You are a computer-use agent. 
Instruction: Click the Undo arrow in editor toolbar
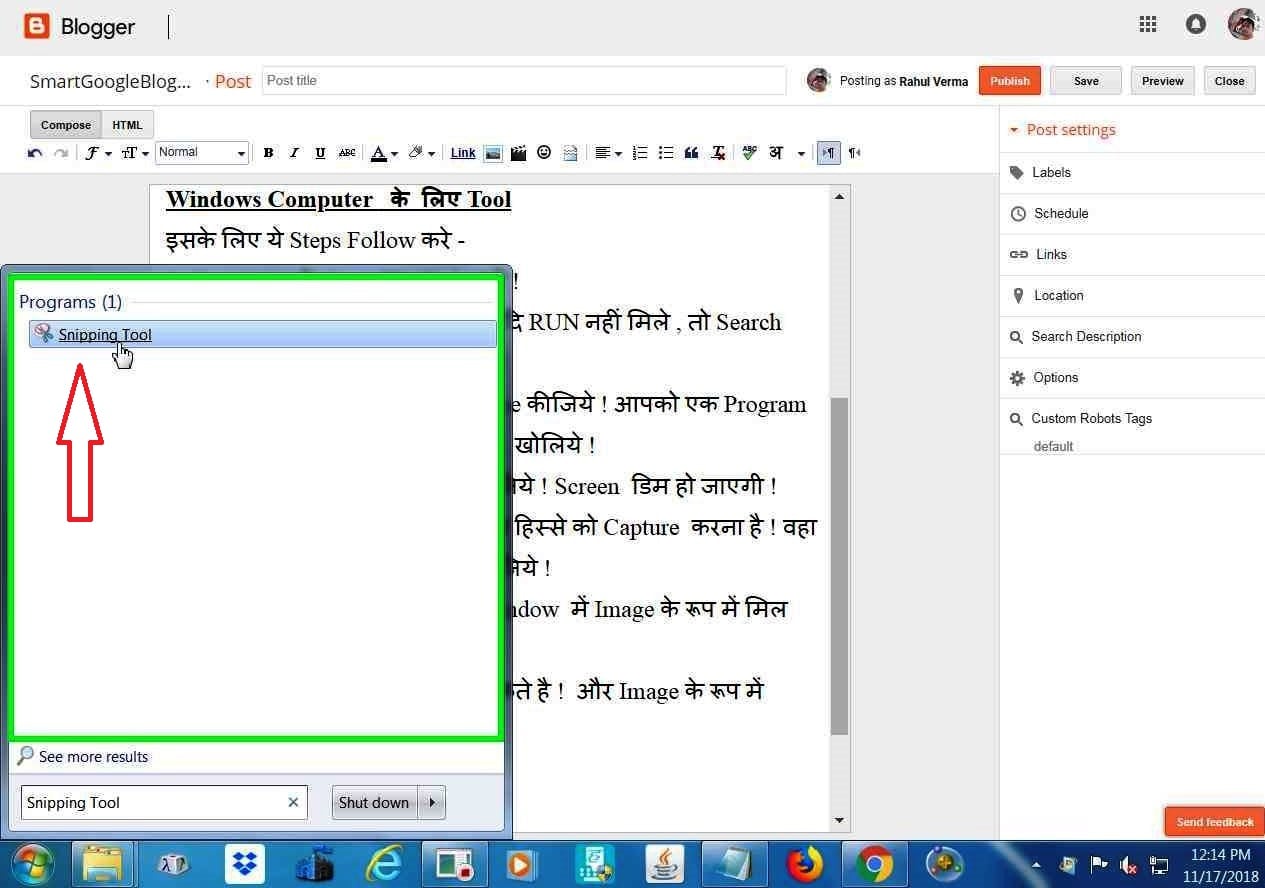35,153
